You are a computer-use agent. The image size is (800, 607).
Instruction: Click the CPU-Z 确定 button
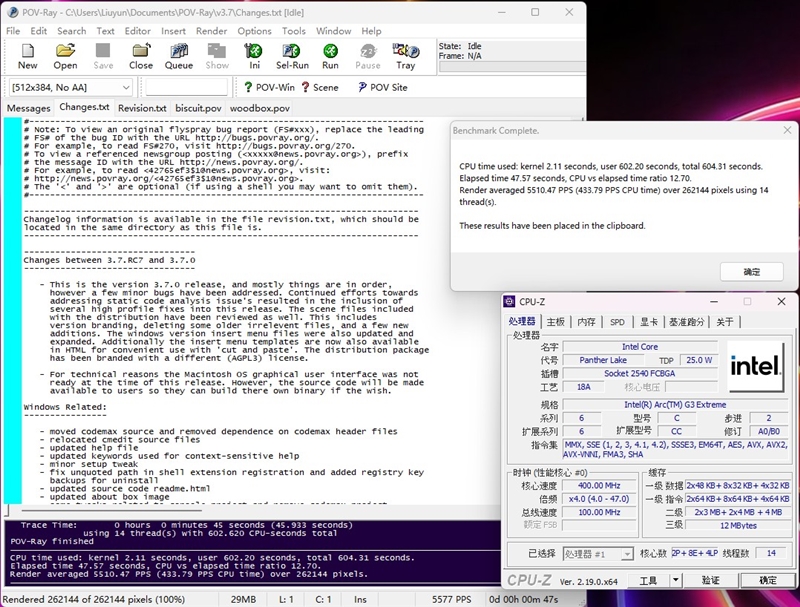pos(768,580)
